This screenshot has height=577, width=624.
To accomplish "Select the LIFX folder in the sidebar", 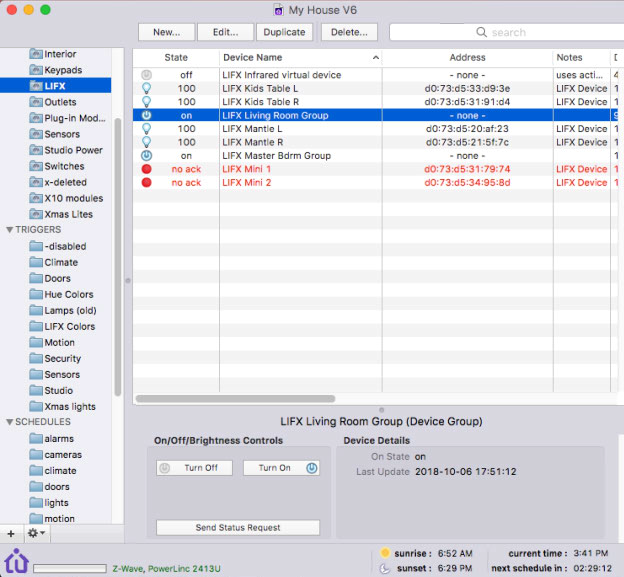I will coord(55,86).
